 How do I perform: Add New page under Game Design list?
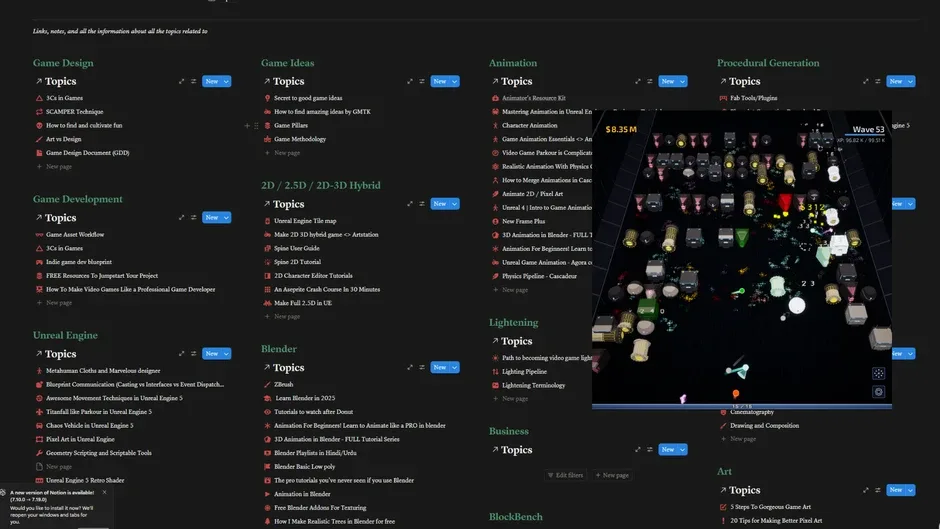54,167
